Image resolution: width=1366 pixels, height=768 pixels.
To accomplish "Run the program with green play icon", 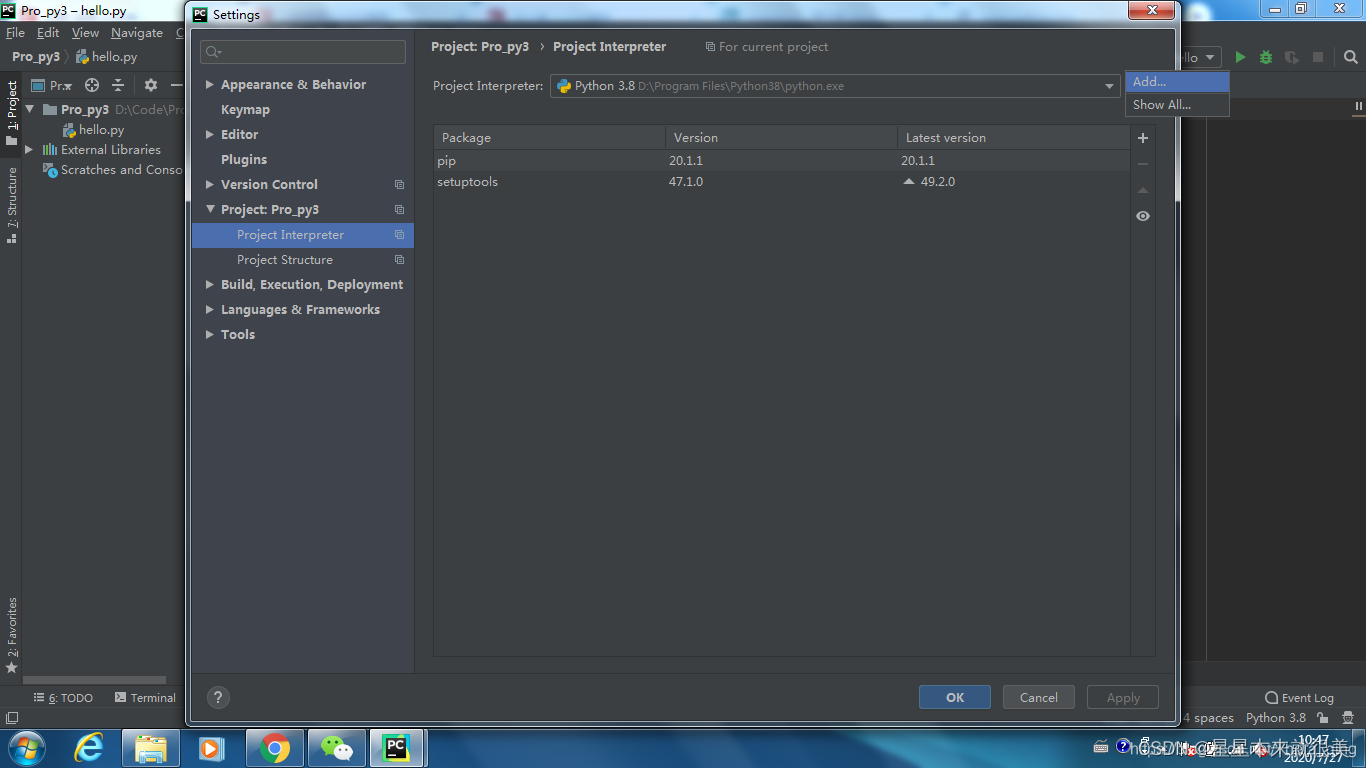I will [x=1240, y=58].
